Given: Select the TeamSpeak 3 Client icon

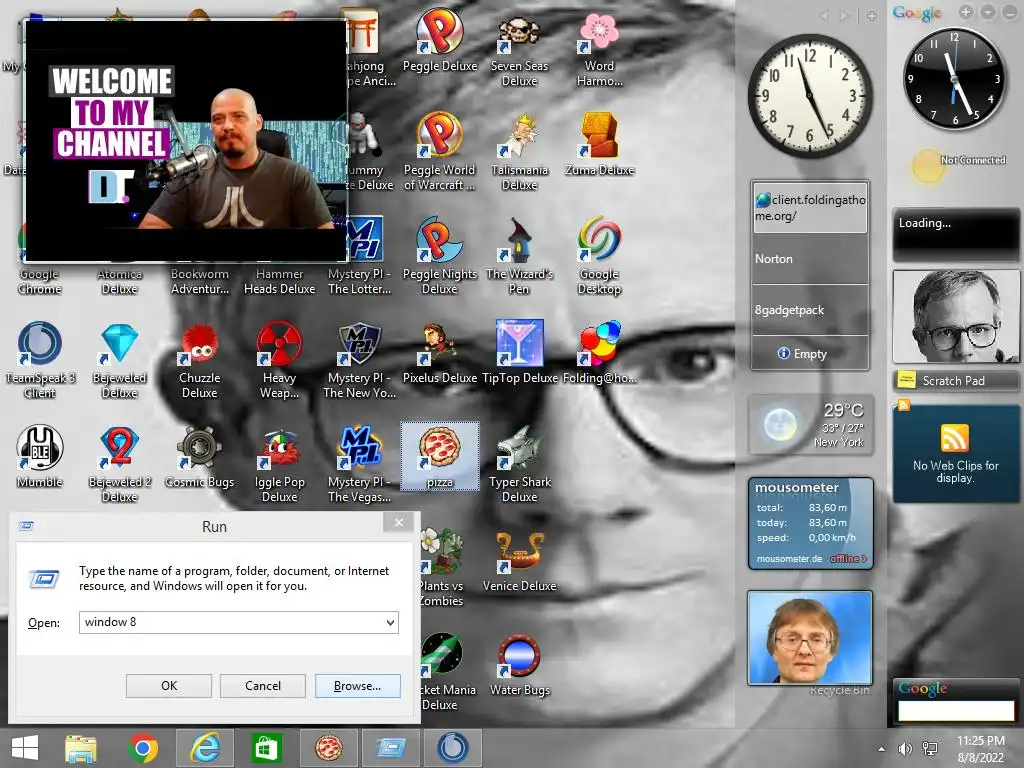Looking at the screenshot, I should pos(39,359).
